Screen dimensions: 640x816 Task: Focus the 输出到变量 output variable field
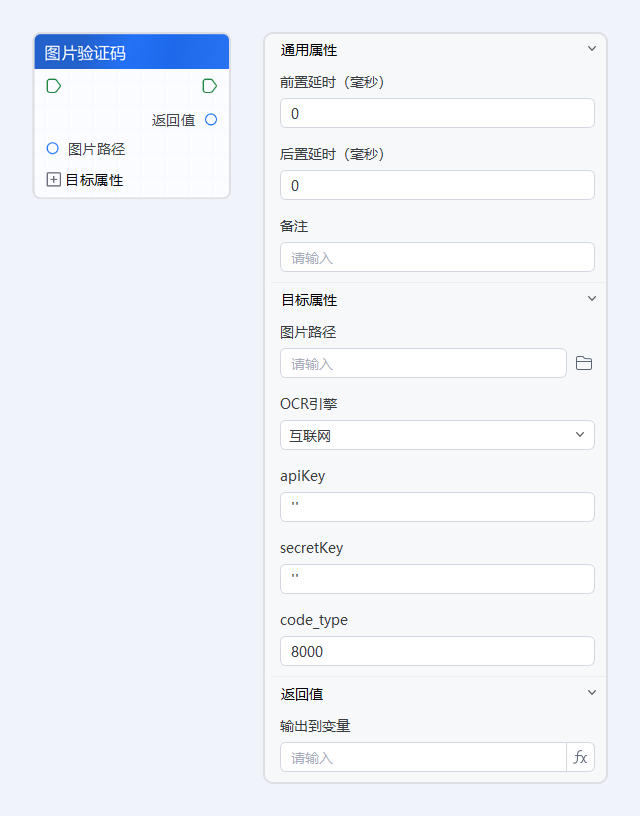click(x=420, y=757)
